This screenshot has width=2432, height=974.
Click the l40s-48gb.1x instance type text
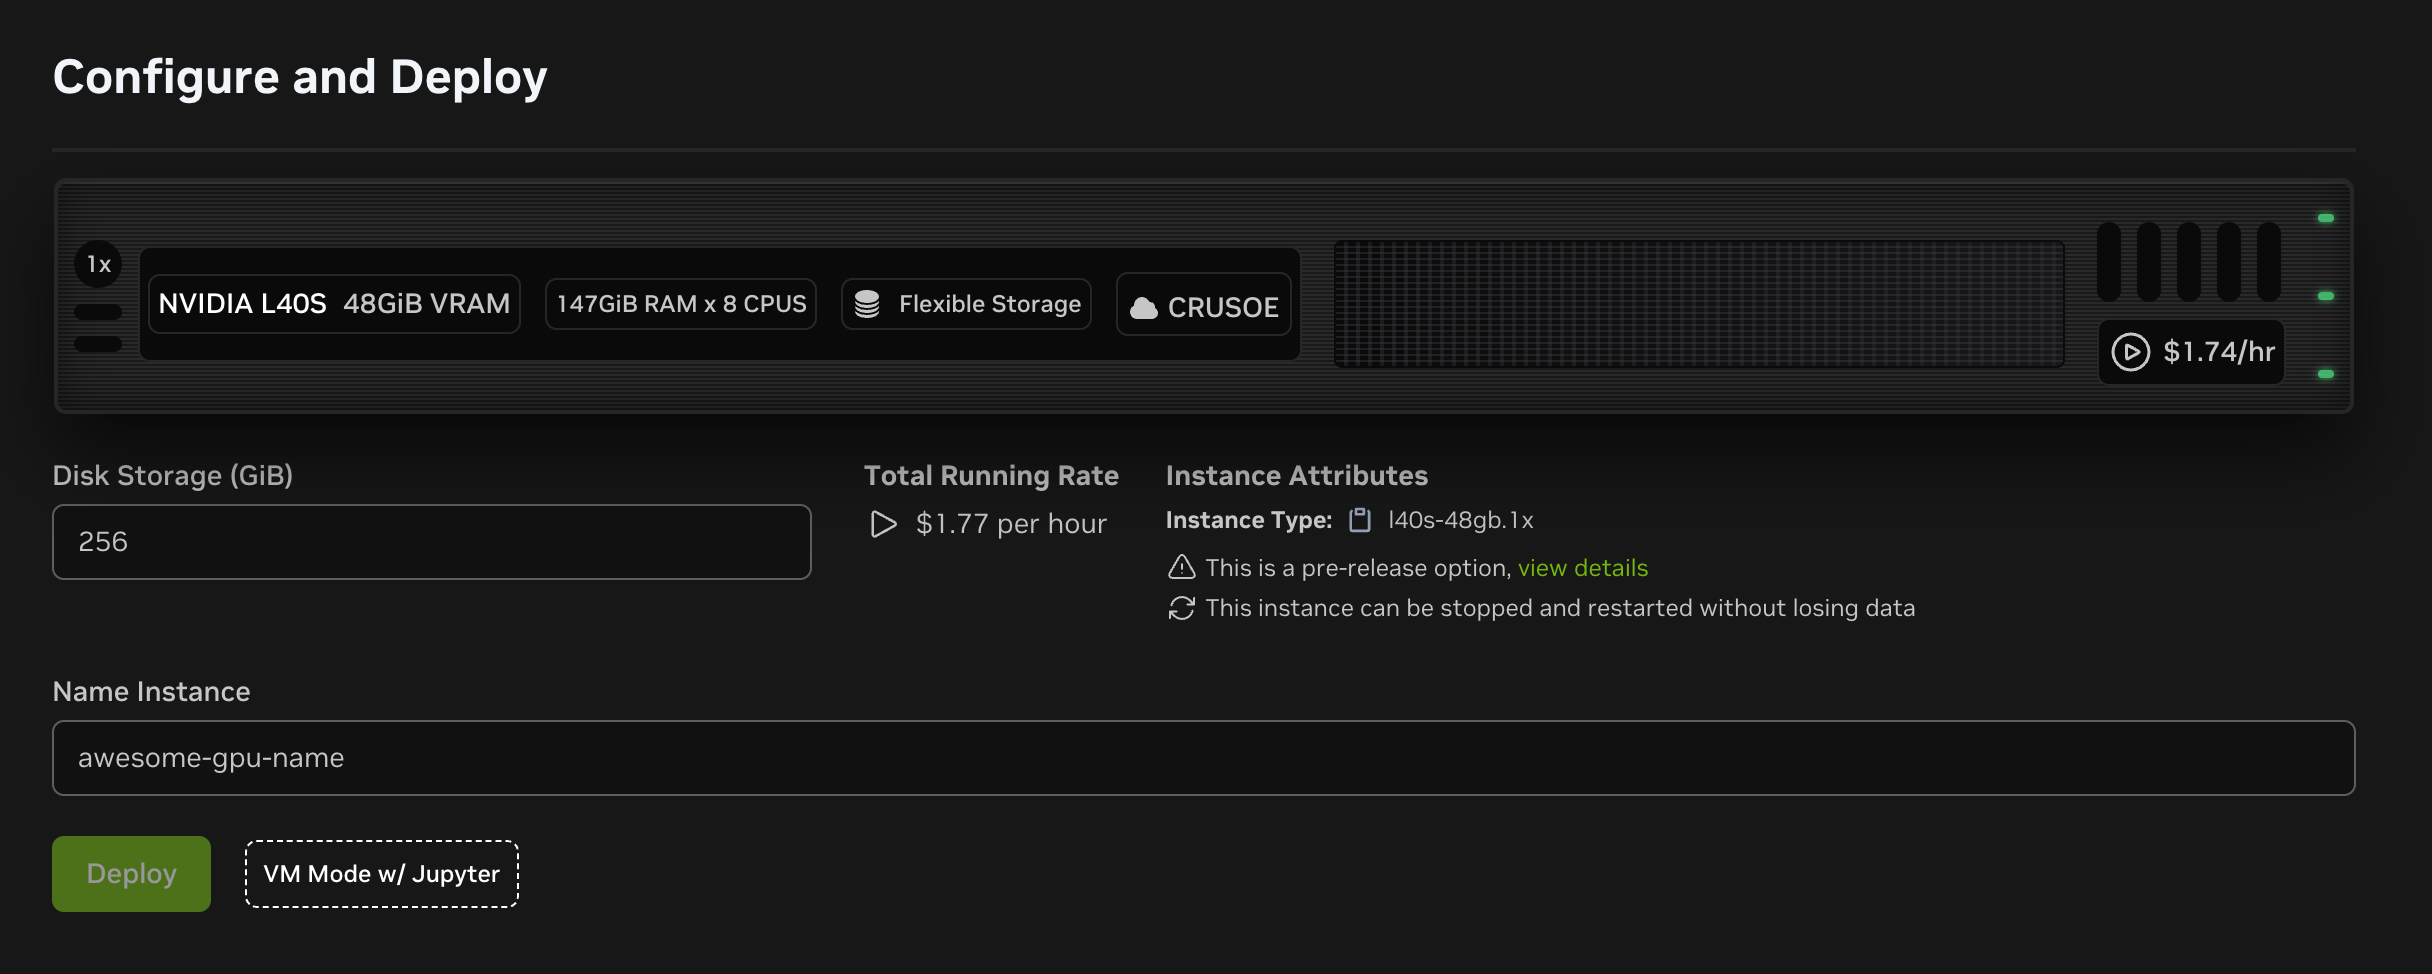1460,520
